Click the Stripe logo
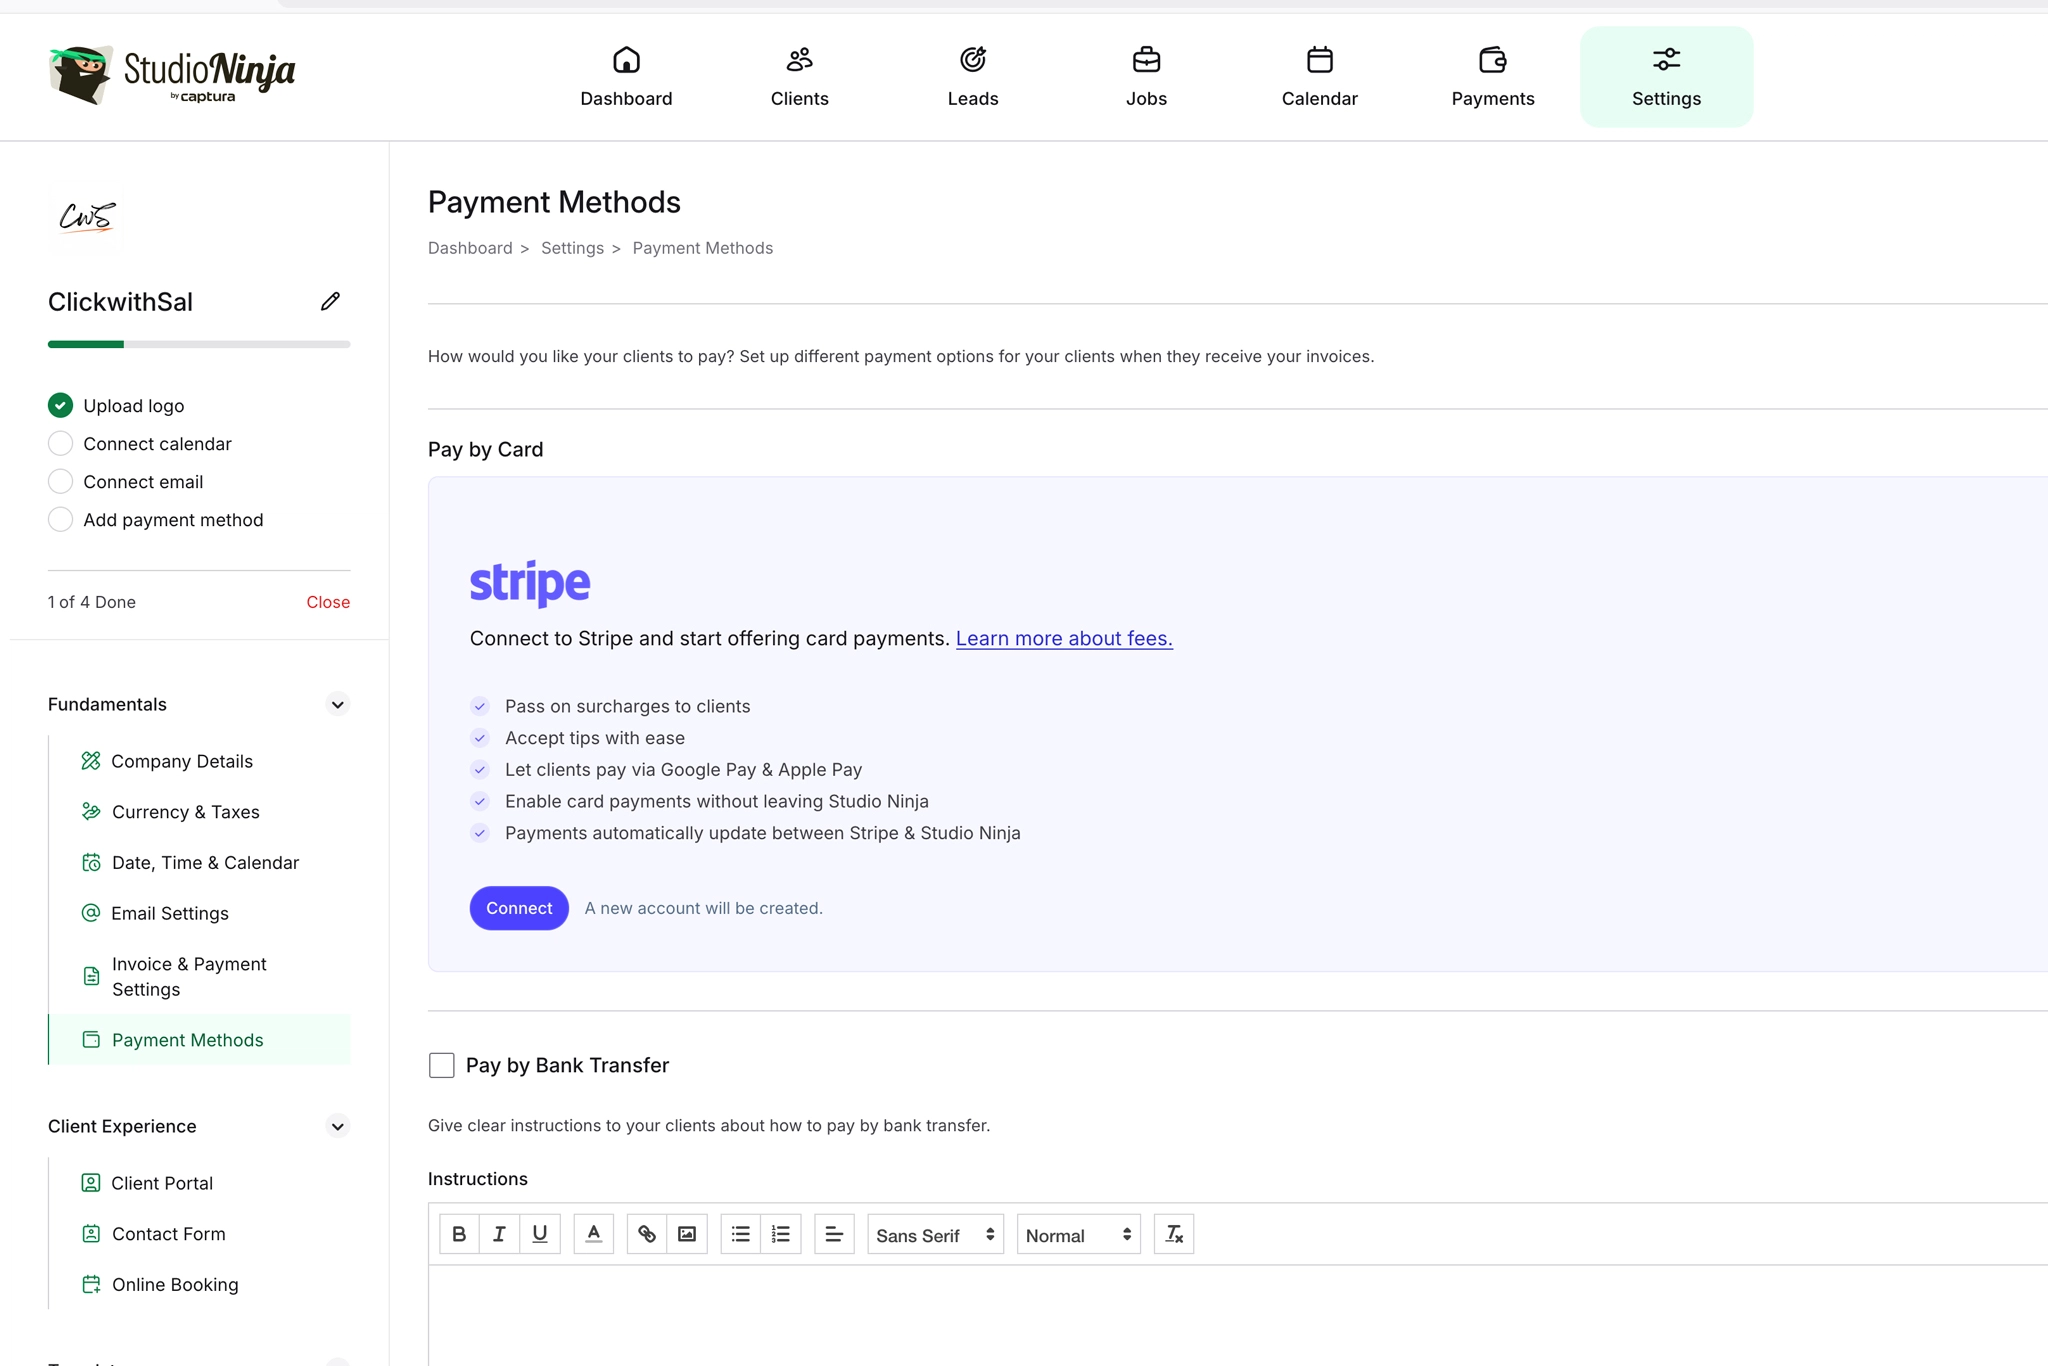The height and width of the screenshot is (1366, 2048). 530,583
